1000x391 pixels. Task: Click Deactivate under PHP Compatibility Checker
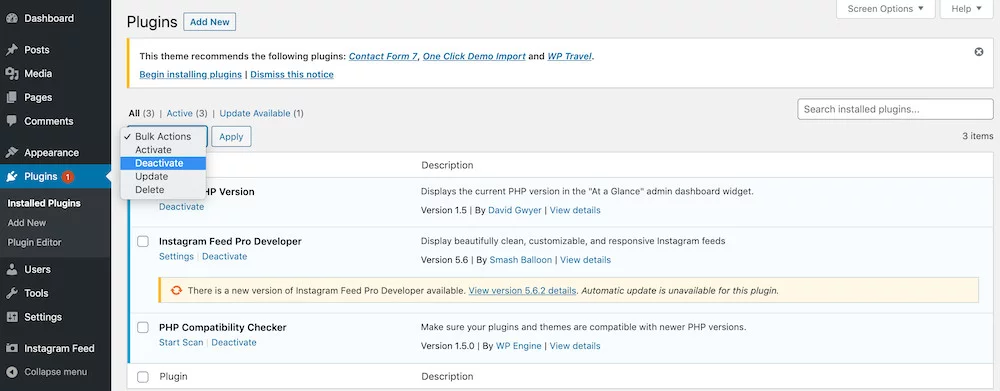point(234,343)
